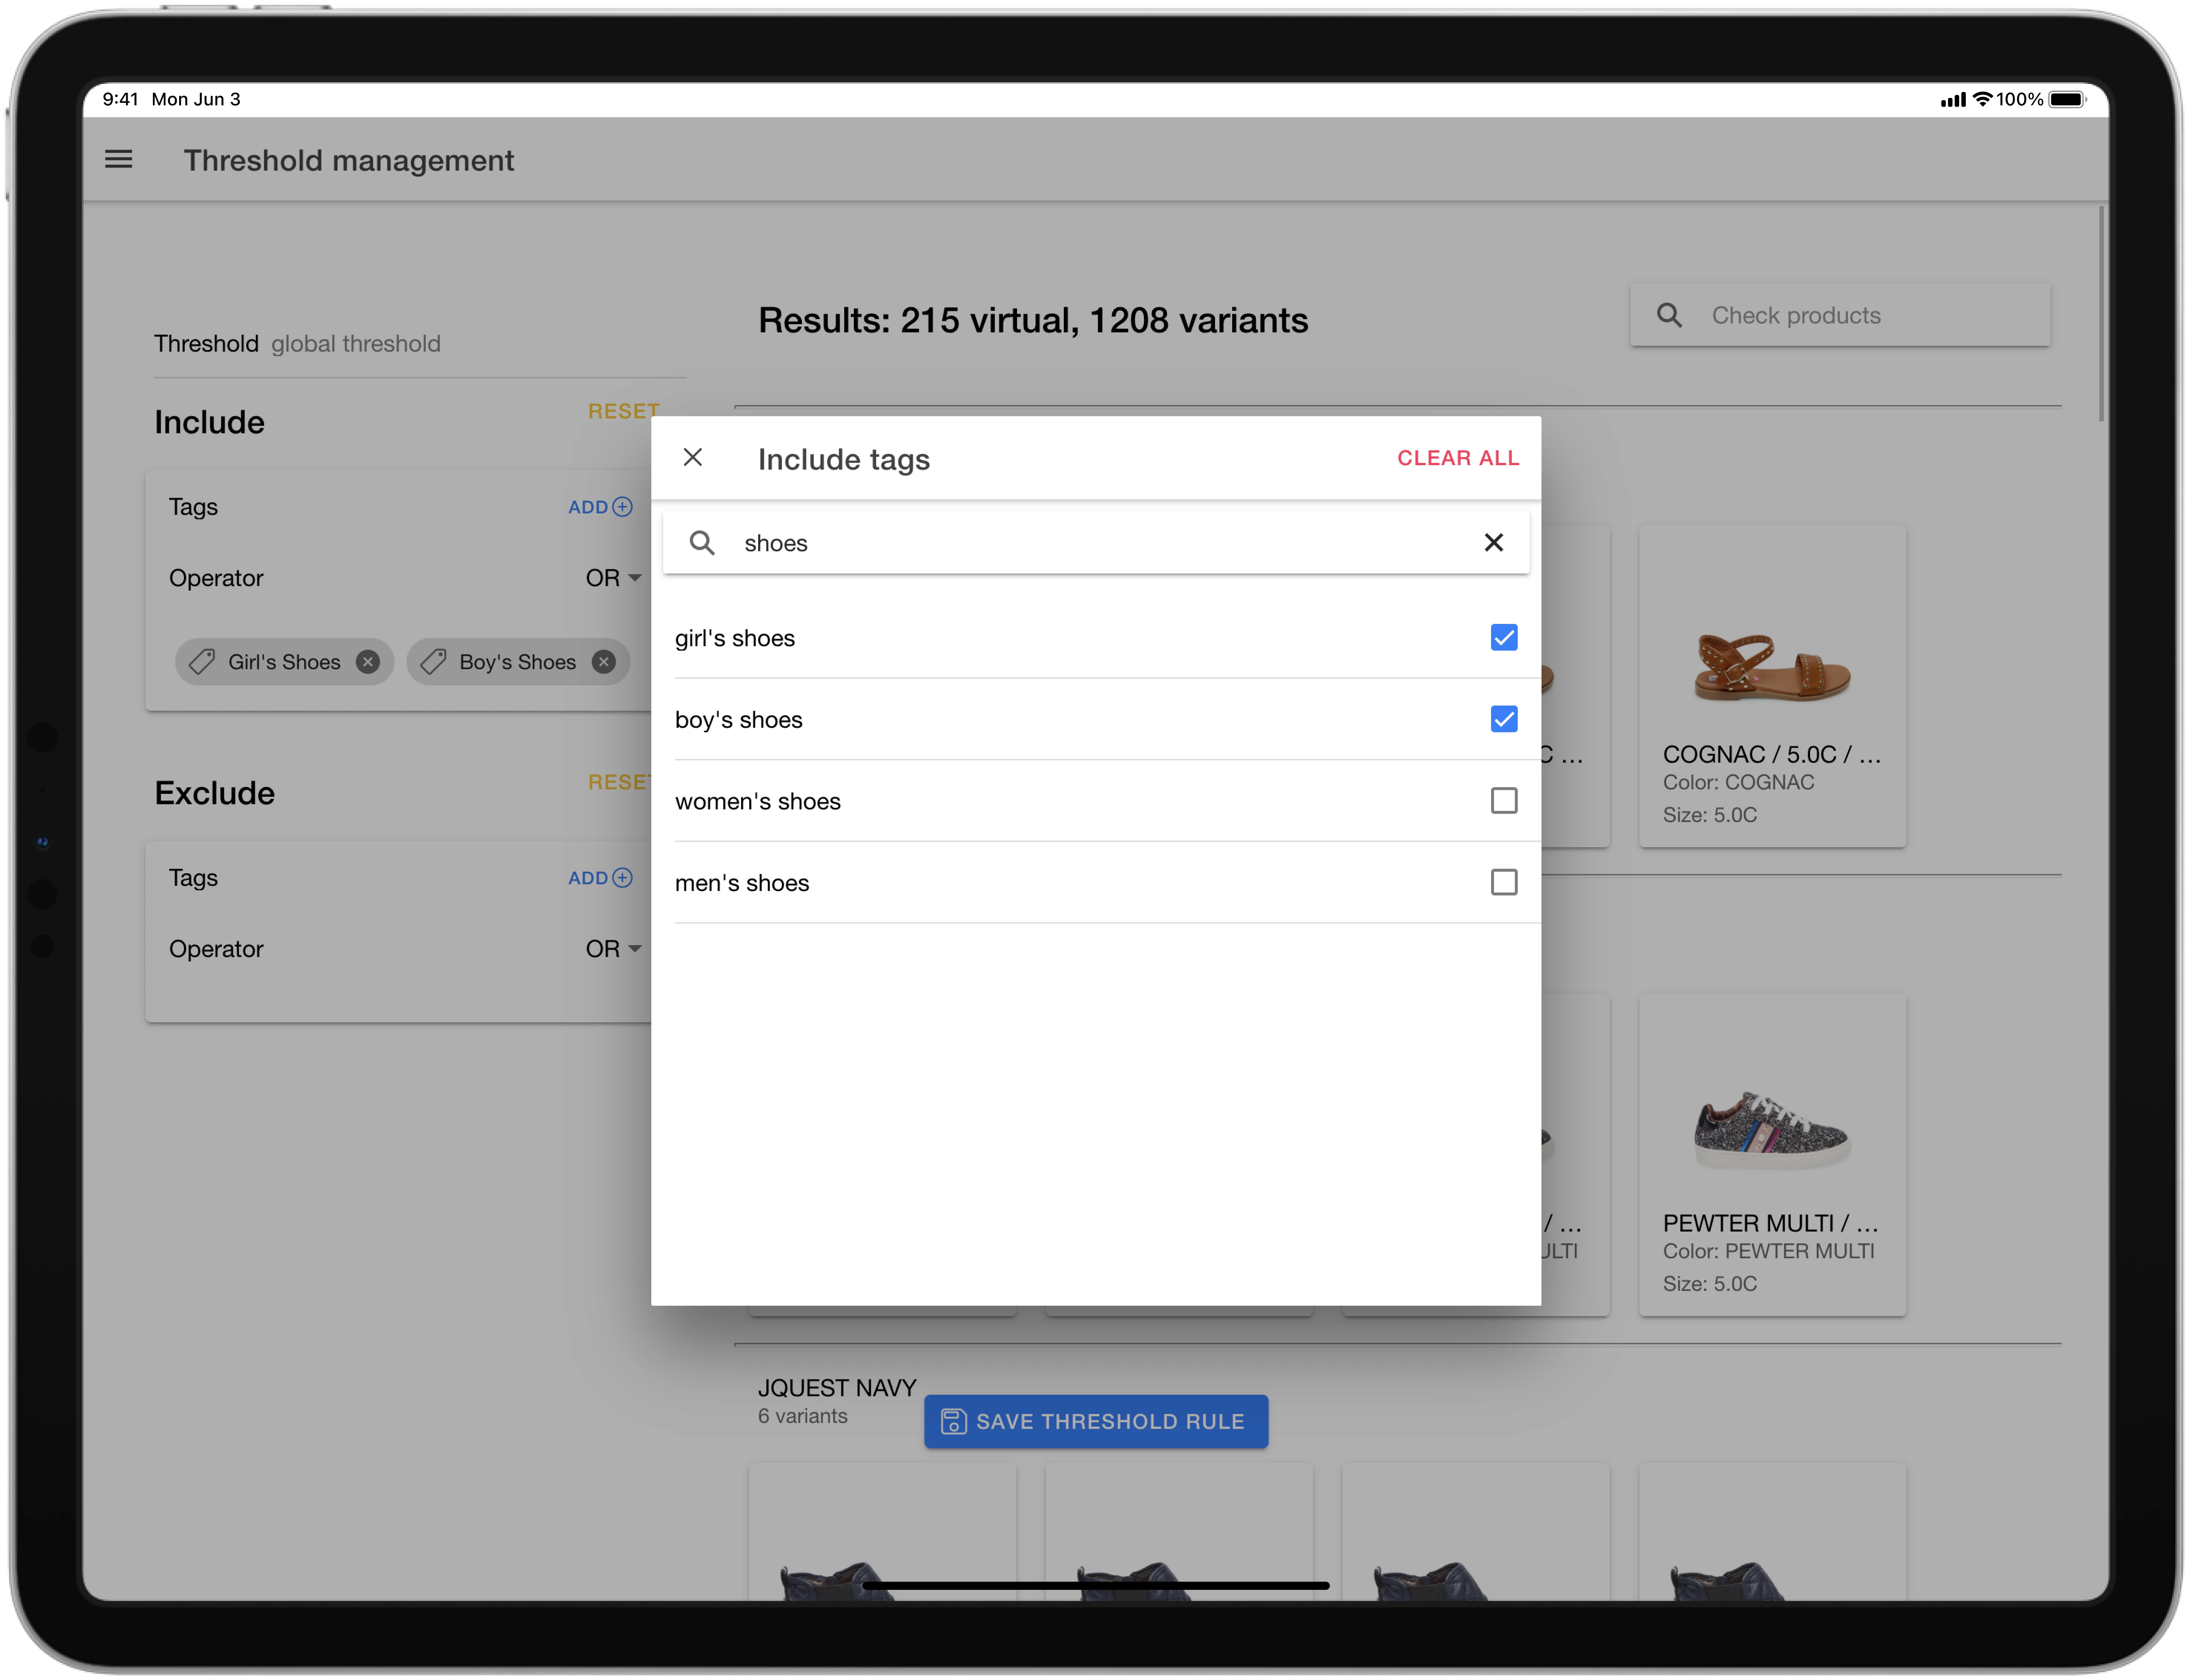This screenshot has height=1680, width=2188.
Task: Click the global threshold text
Action: coord(356,344)
